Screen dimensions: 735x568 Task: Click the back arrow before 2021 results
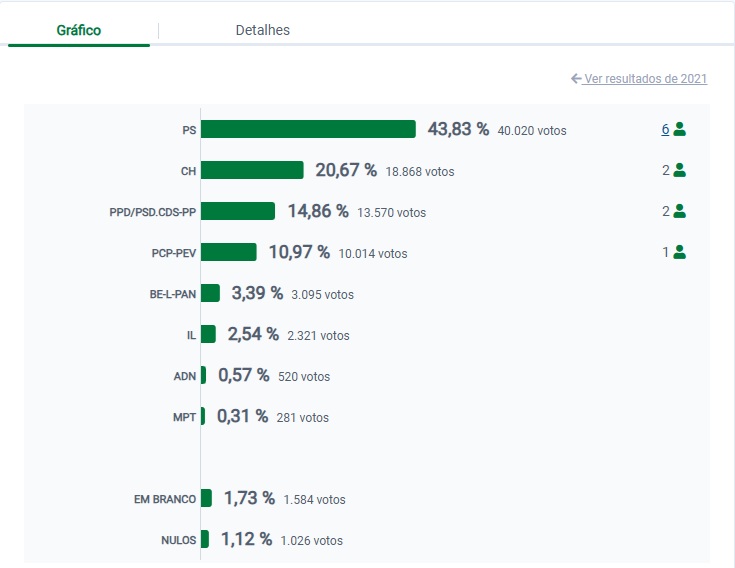576,78
